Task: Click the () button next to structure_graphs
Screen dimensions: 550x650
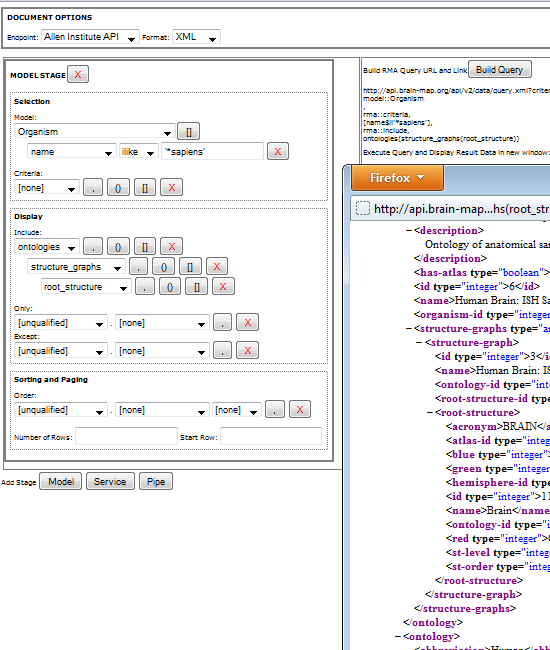Action: pyautogui.click(x=163, y=266)
